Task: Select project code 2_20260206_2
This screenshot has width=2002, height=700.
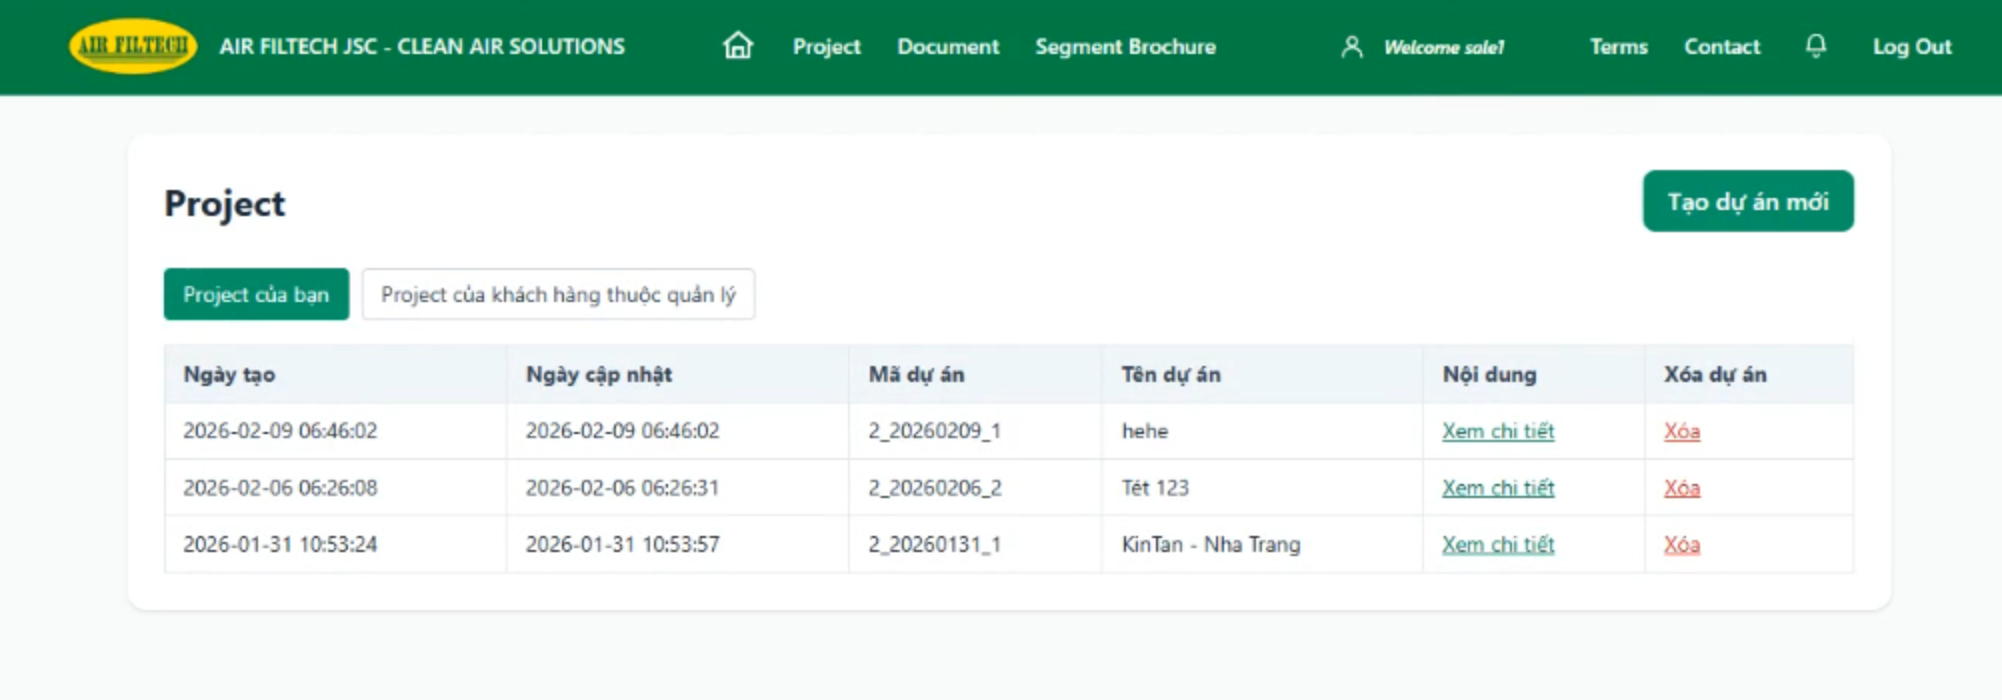Action: (x=934, y=488)
